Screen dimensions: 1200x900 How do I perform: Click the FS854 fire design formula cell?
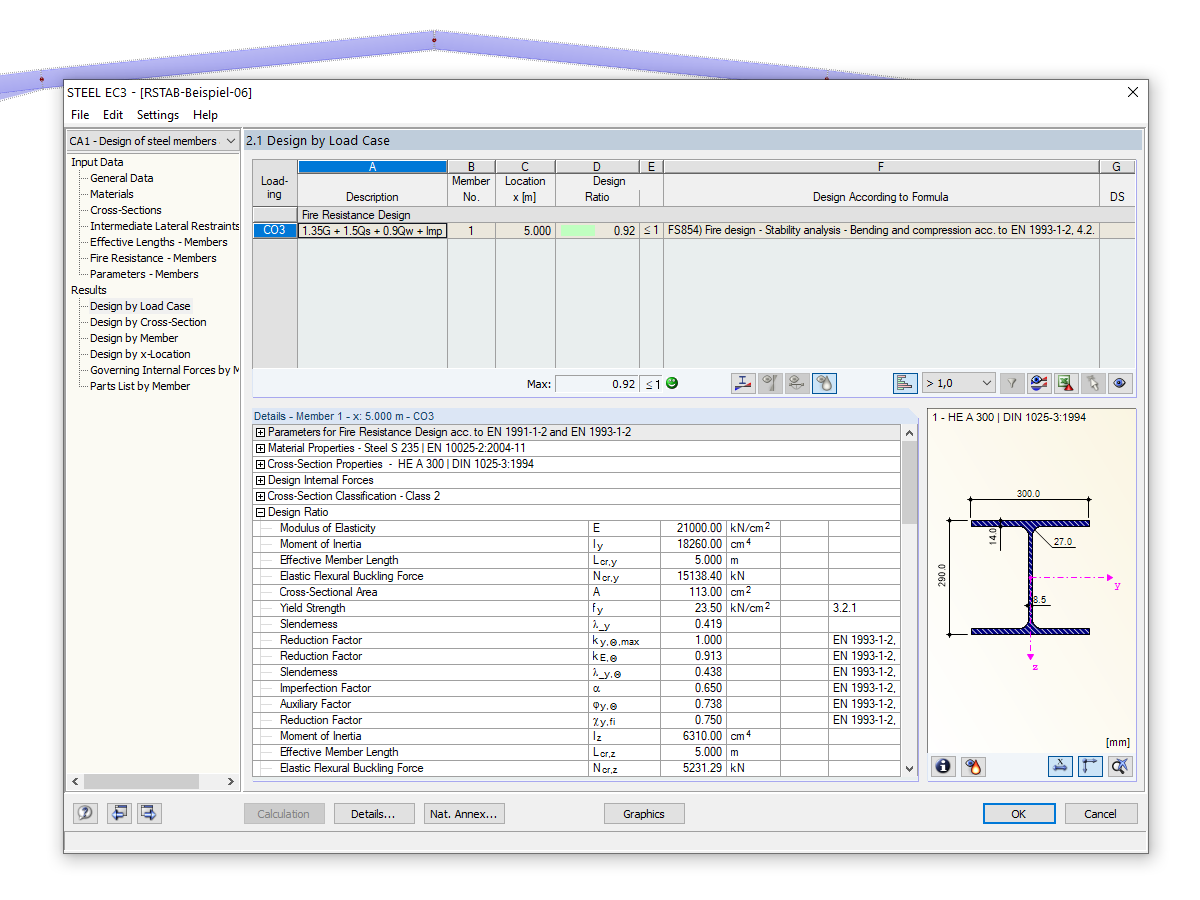click(881, 230)
